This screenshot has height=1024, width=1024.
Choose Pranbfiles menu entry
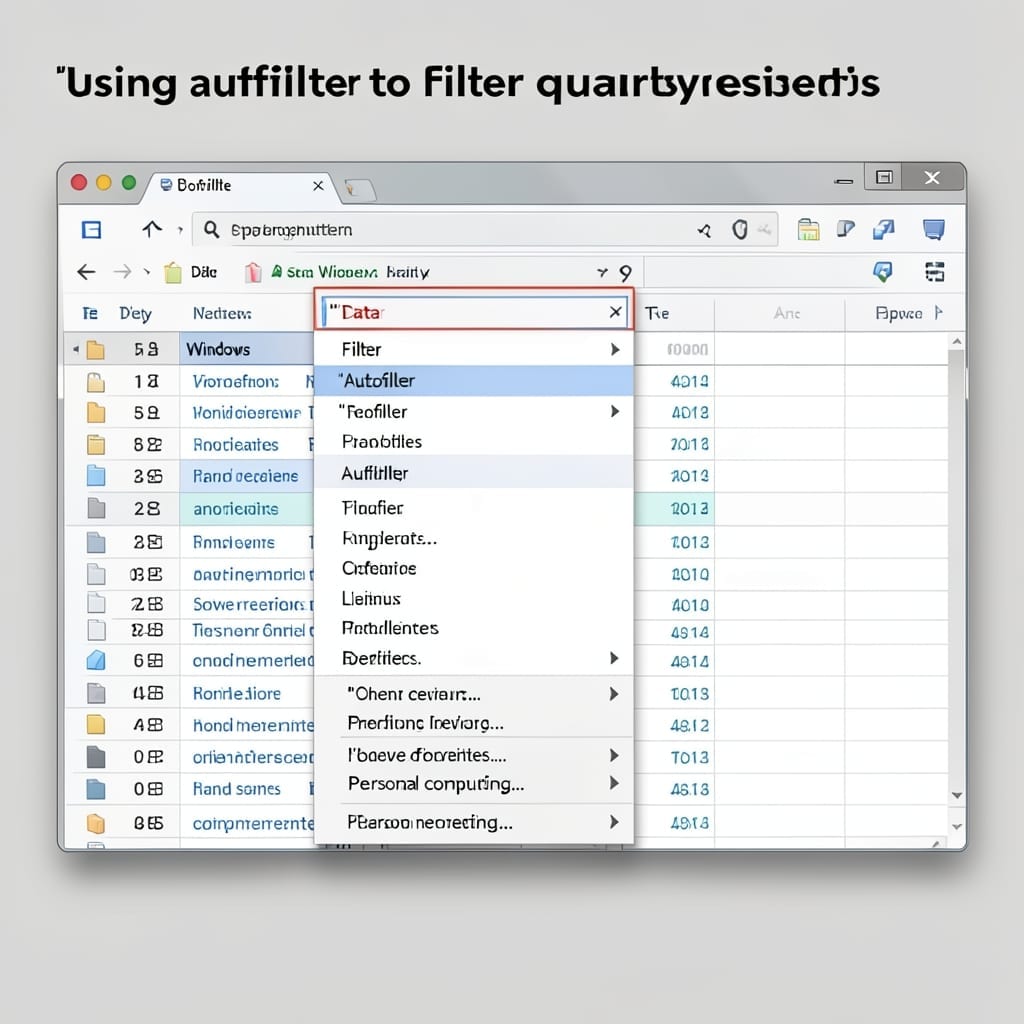click(474, 442)
